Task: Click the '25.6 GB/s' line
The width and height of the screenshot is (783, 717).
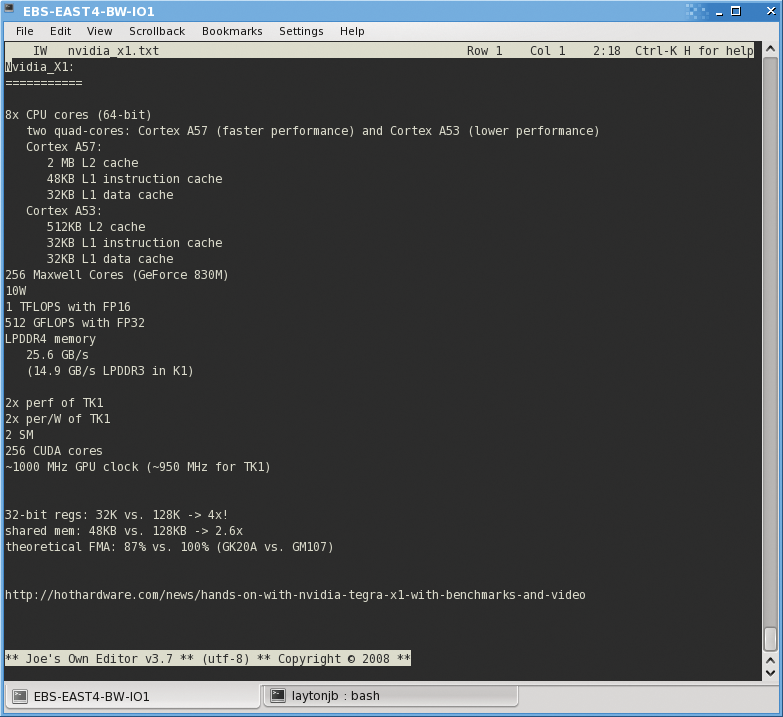Action: tap(57, 355)
